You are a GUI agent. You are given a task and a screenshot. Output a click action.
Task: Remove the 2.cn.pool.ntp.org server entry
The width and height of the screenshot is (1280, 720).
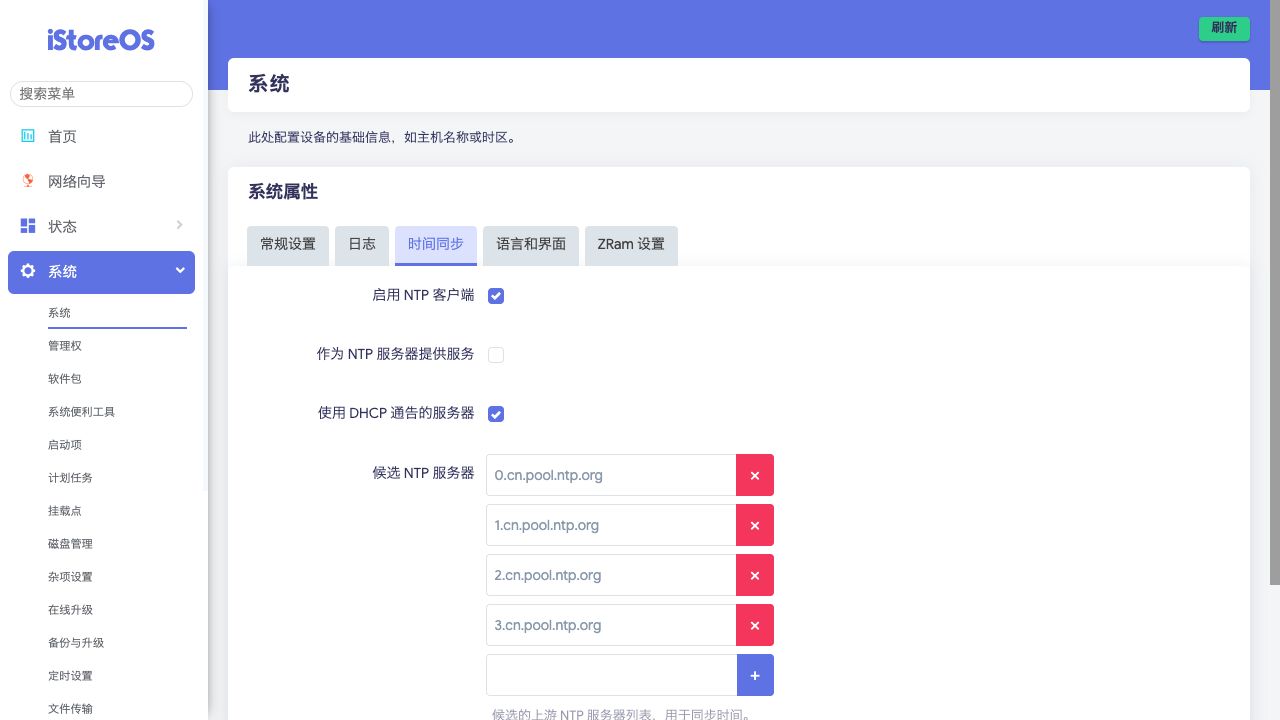pyautogui.click(x=754, y=575)
